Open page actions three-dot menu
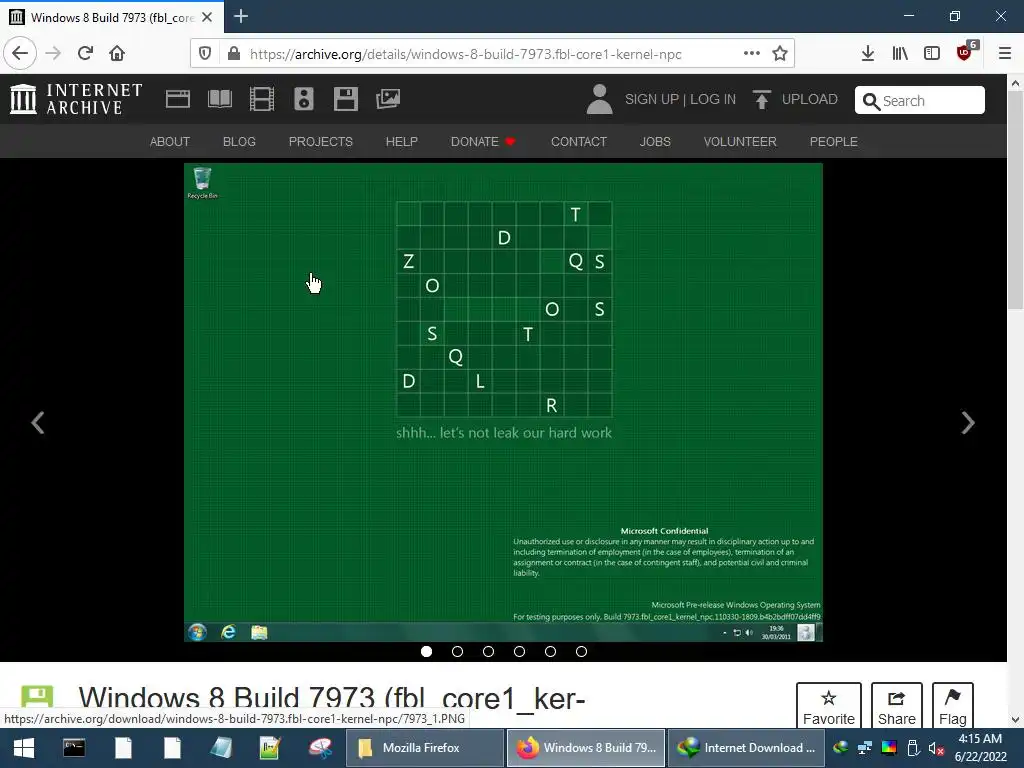 click(752, 54)
